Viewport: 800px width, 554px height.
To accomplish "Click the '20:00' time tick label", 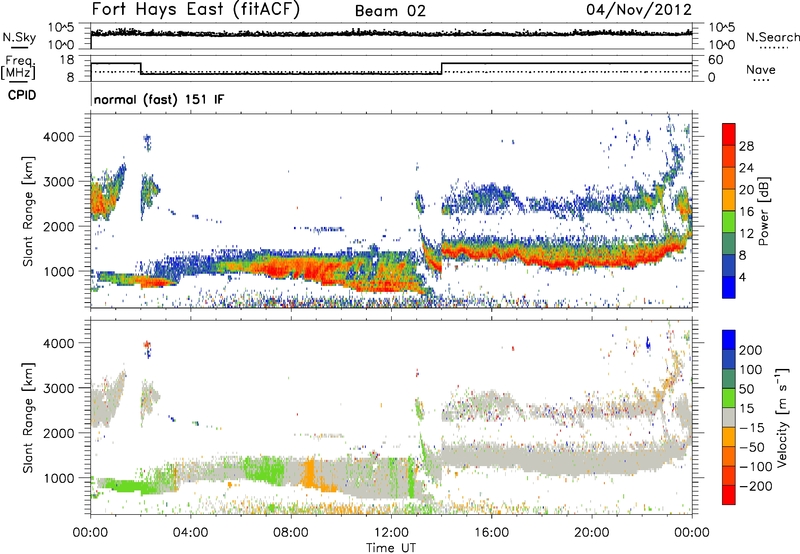I will tap(591, 533).
